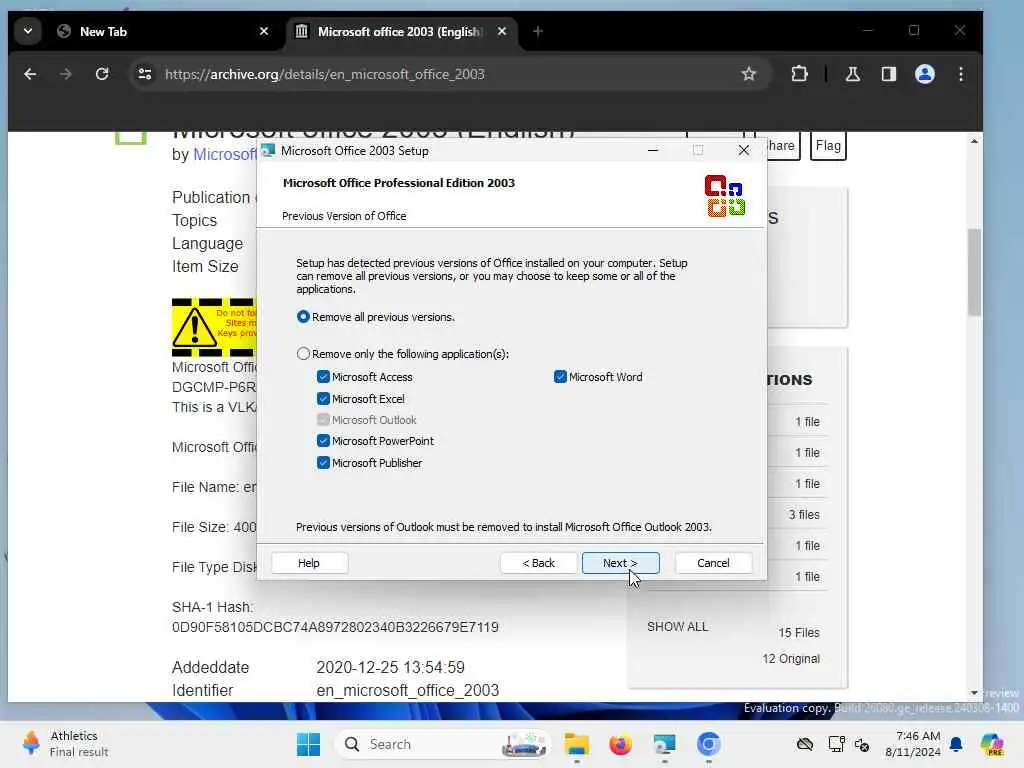The image size is (1024, 768).
Task: Open the Windows Start menu
Action: 308,744
